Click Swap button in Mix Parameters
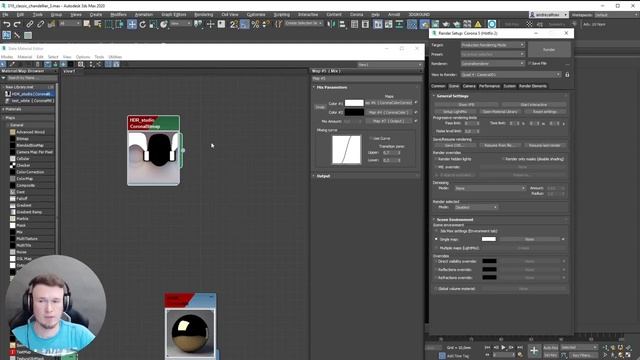640x360 pixels. pos(320,107)
